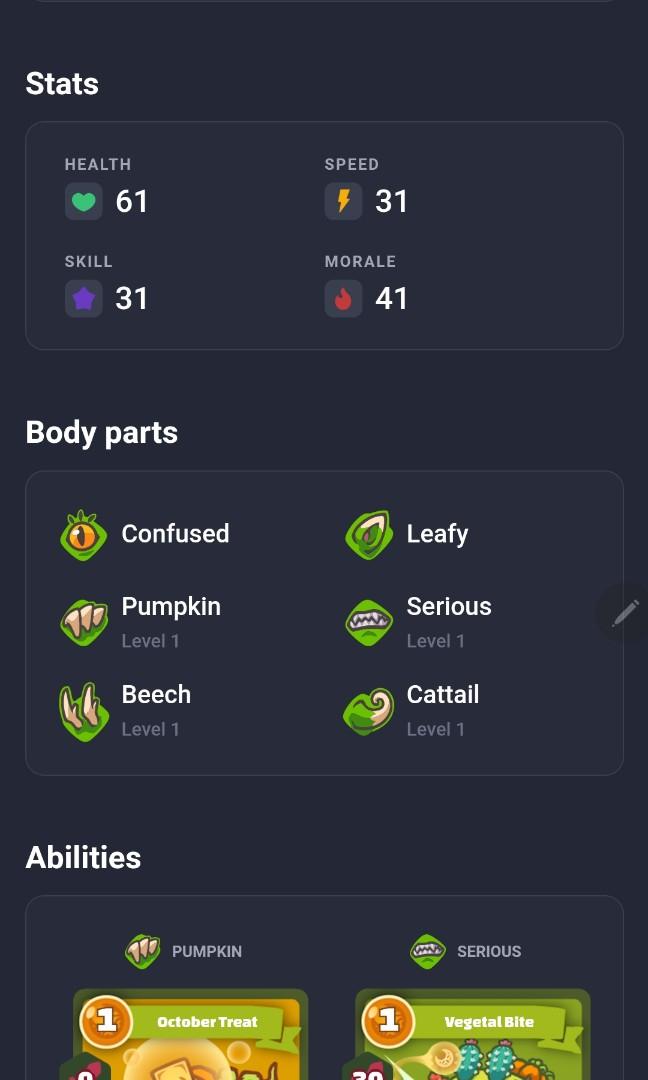The height and width of the screenshot is (1080, 648).
Task: Tap the pencil edit button
Action: [625, 612]
